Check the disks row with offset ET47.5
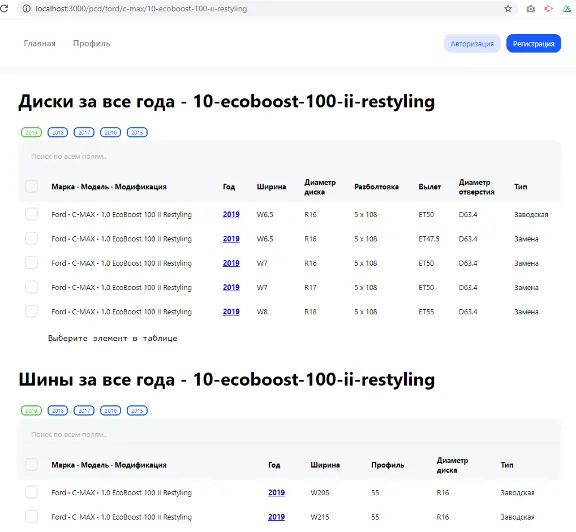This screenshot has height=532, width=576. click(x=31, y=238)
